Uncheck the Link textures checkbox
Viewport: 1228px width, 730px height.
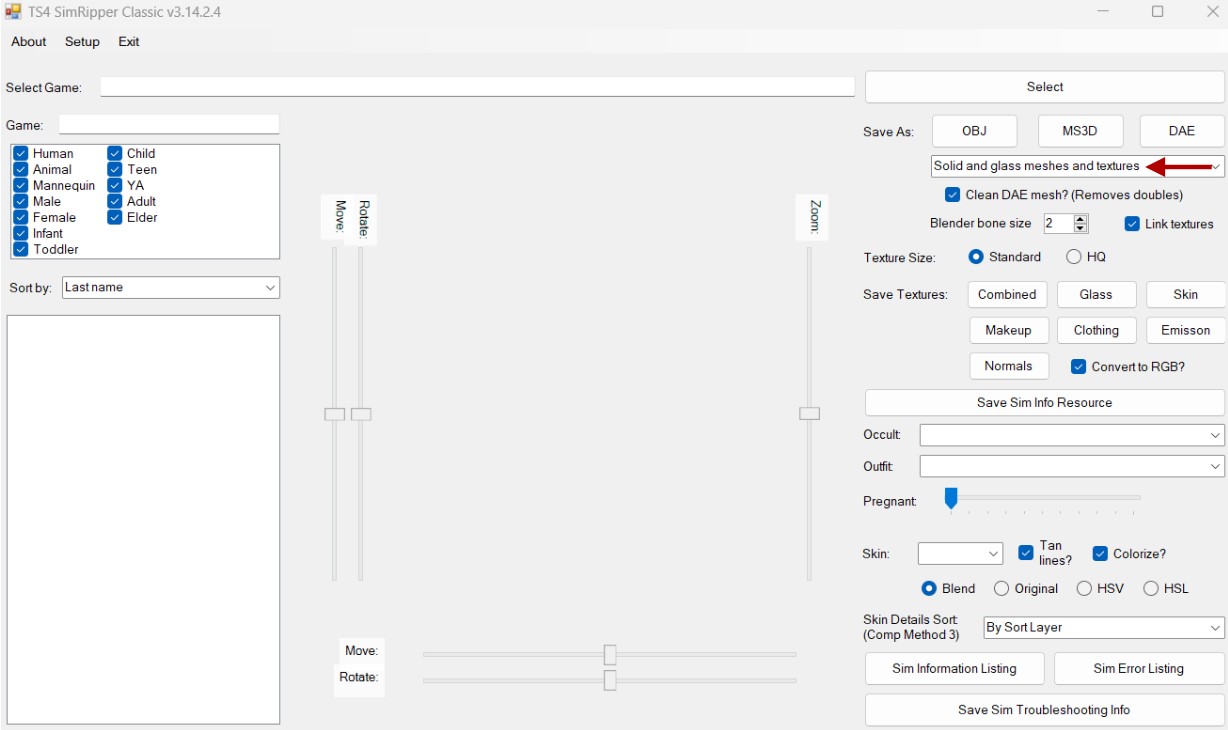(1132, 224)
